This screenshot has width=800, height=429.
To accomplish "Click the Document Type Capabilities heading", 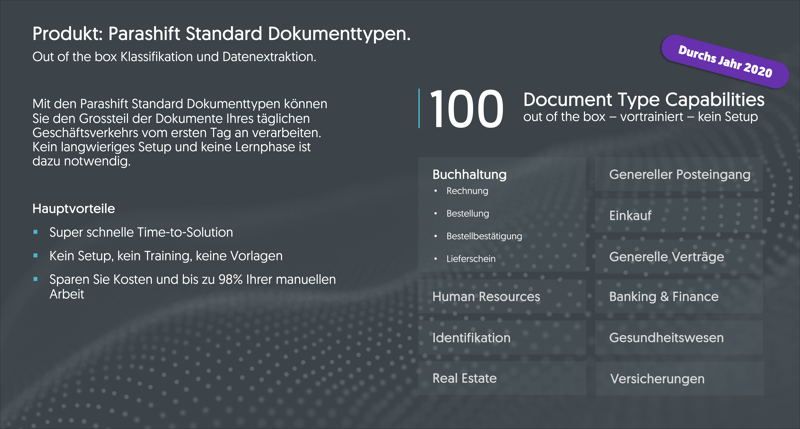I will tap(644, 99).
